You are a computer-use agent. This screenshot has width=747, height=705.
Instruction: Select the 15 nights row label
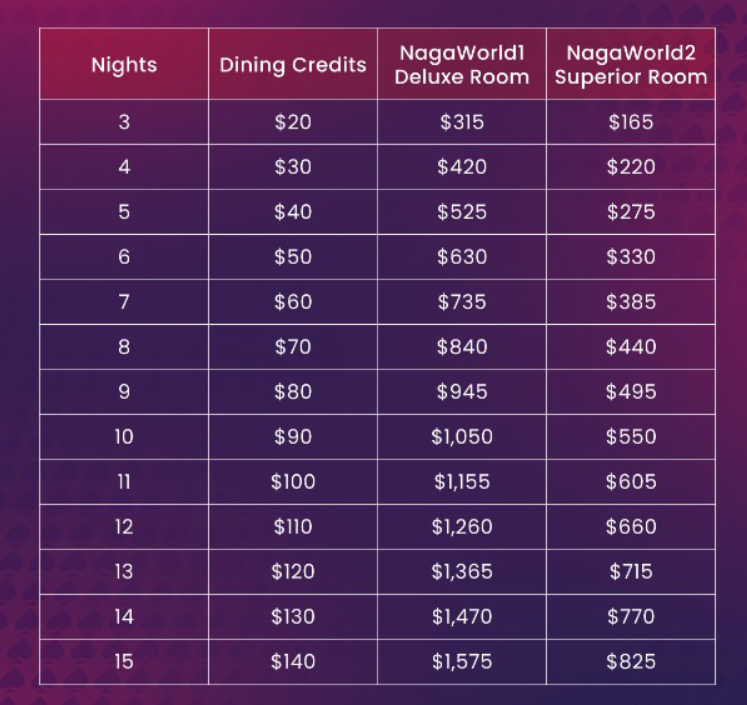coord(124,662)
